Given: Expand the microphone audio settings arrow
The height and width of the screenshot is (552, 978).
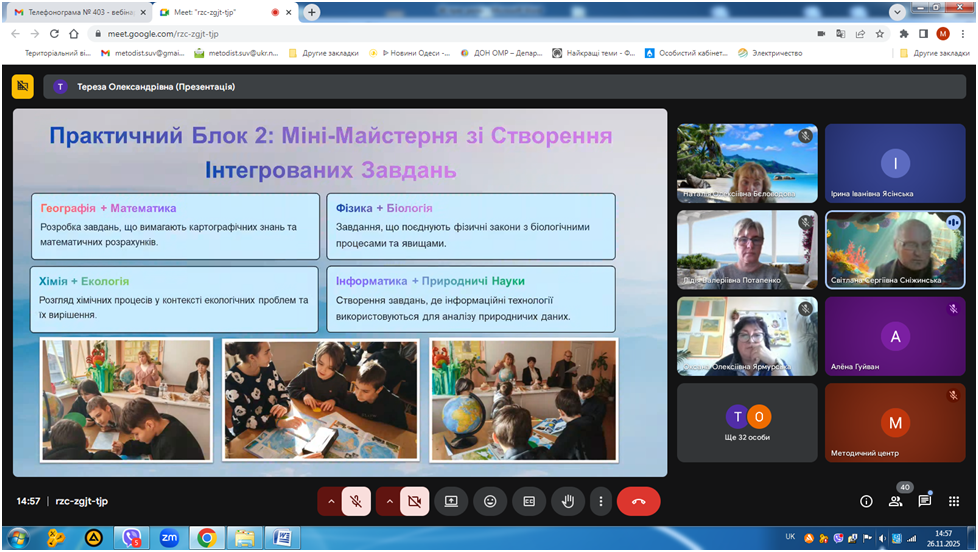Looking at the screenshot, I should [x=329, y=501].
